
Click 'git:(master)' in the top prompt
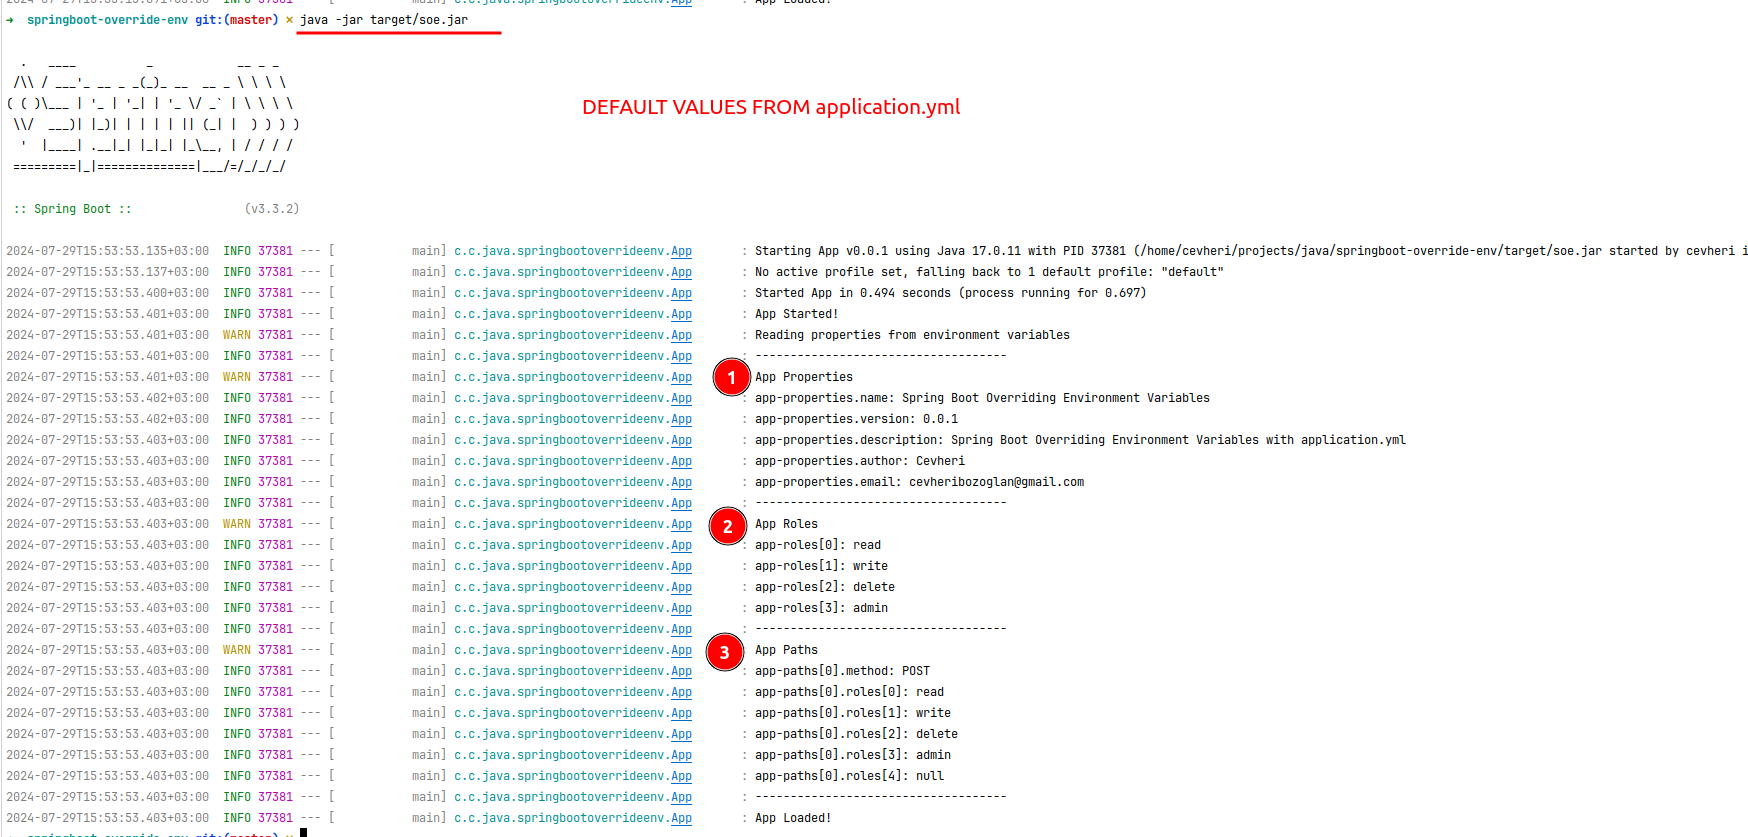[x=237, y=20]
